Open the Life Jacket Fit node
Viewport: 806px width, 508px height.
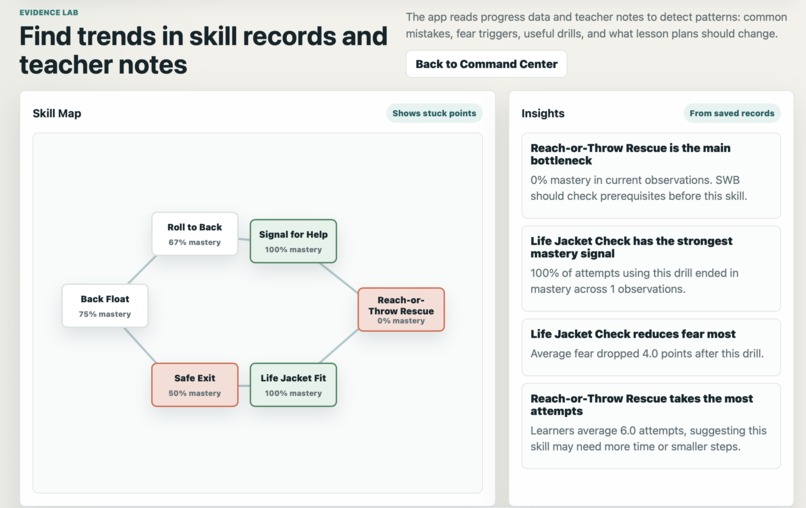(x=294, y=385)
